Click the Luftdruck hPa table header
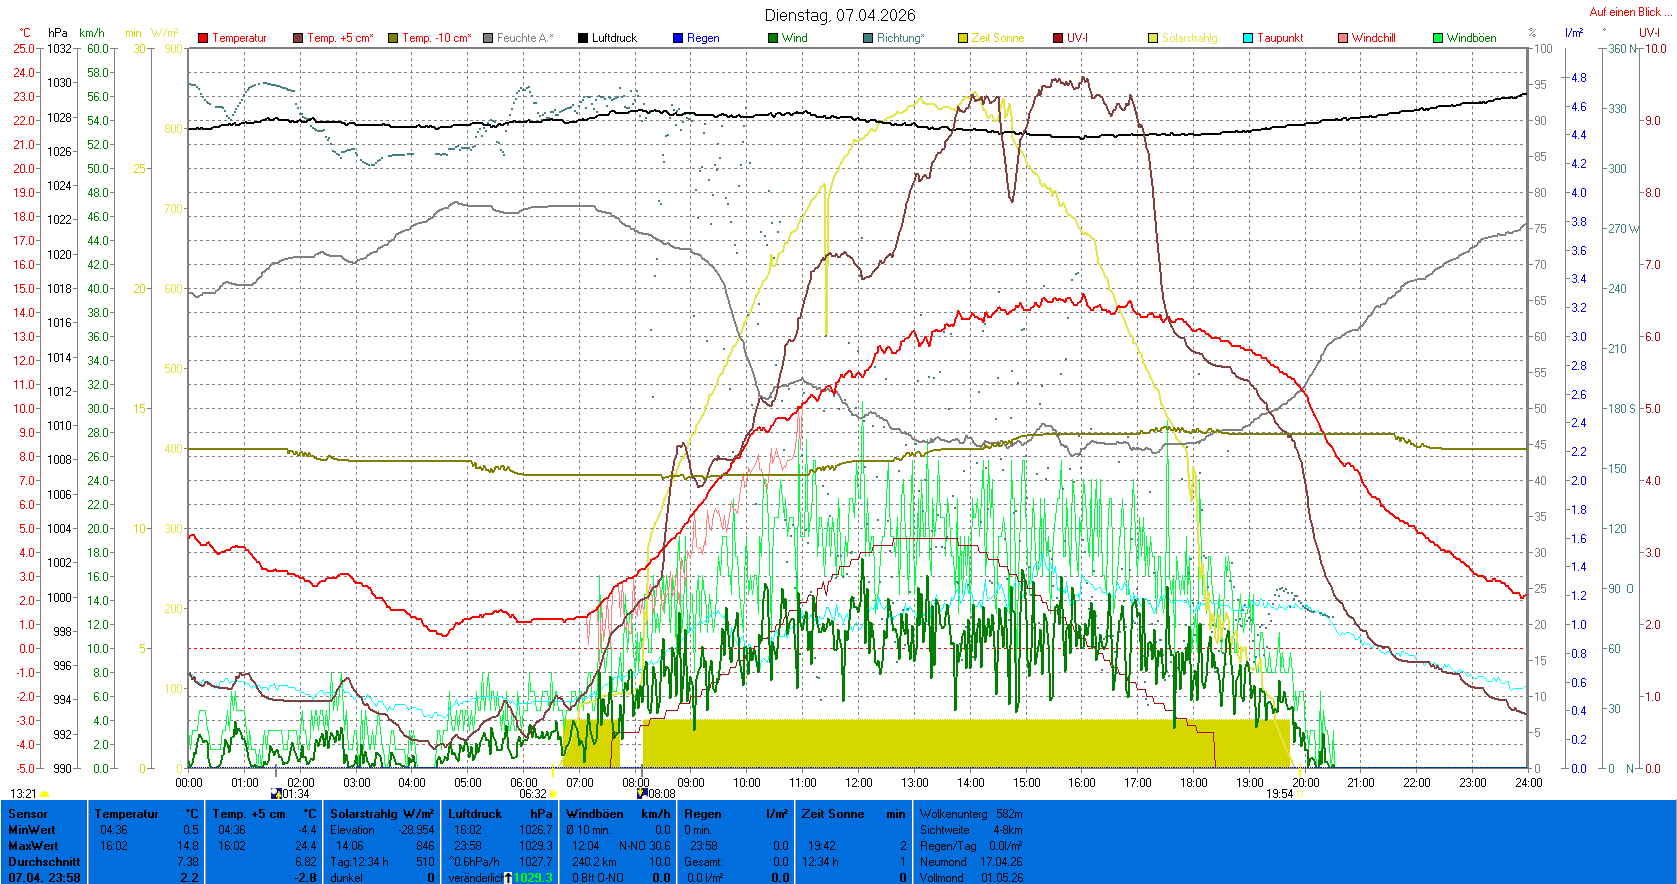Image resolution: width=1677 pixels, height=884 pixels. pos(499,814)
